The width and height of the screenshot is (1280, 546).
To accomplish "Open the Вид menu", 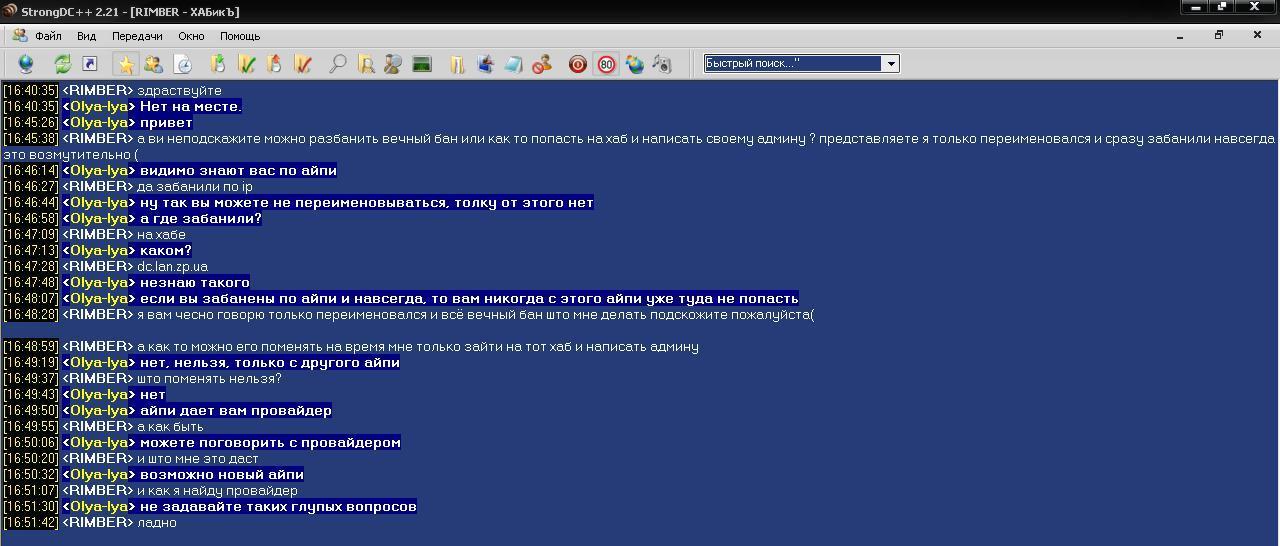I will [86, 36].
